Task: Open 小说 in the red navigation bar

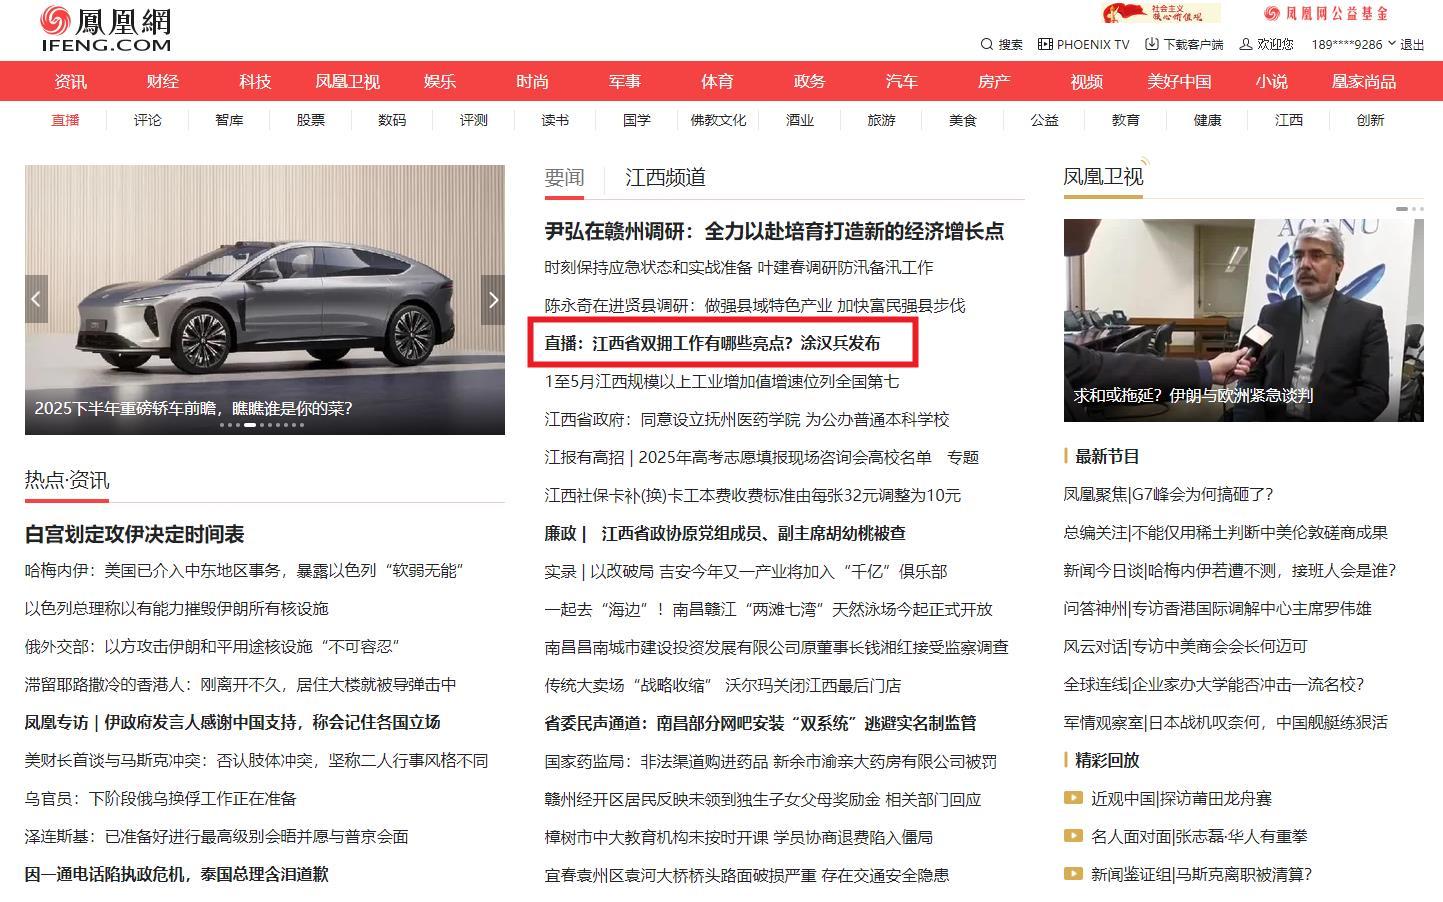Action: (x=1272, y=81)
